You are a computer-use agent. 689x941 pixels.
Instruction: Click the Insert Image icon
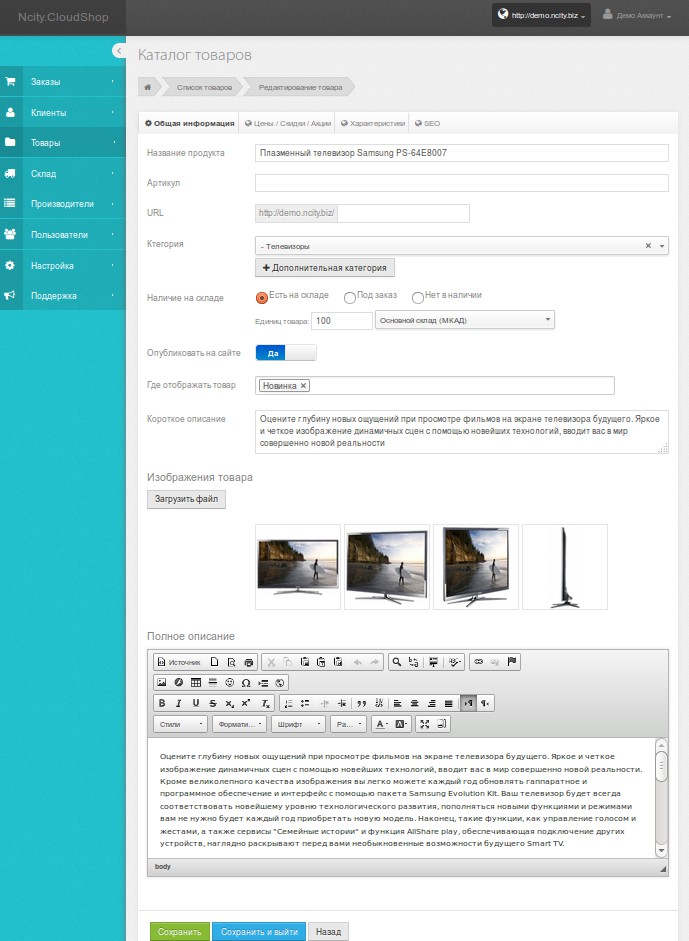(161, 682)
